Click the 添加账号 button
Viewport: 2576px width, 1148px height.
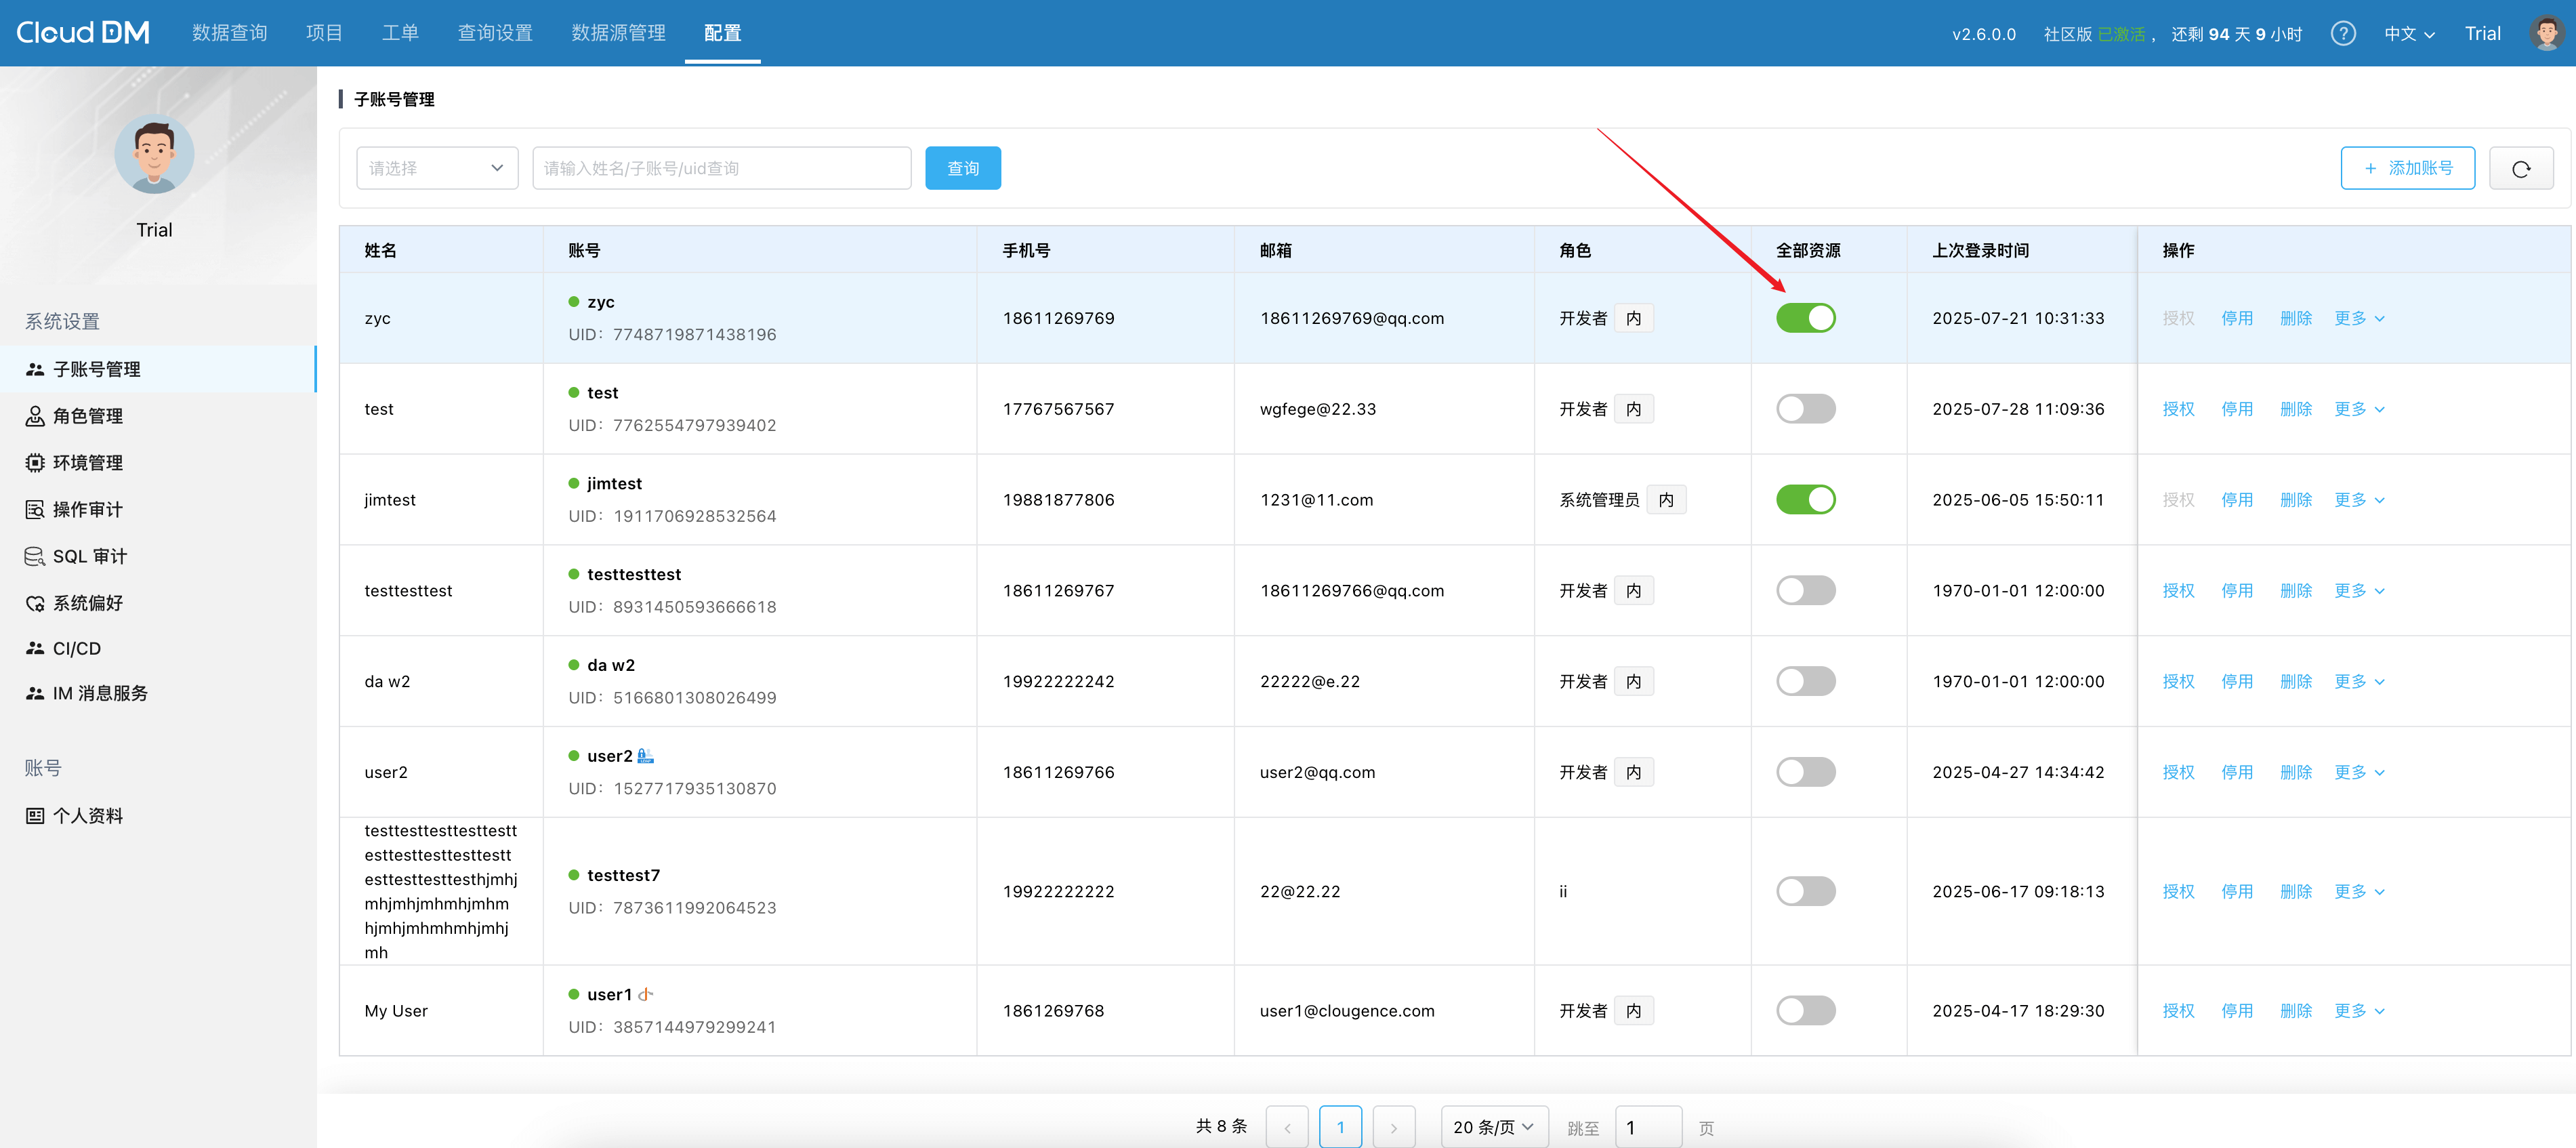pyautogui.click(x=2407, y=168)
